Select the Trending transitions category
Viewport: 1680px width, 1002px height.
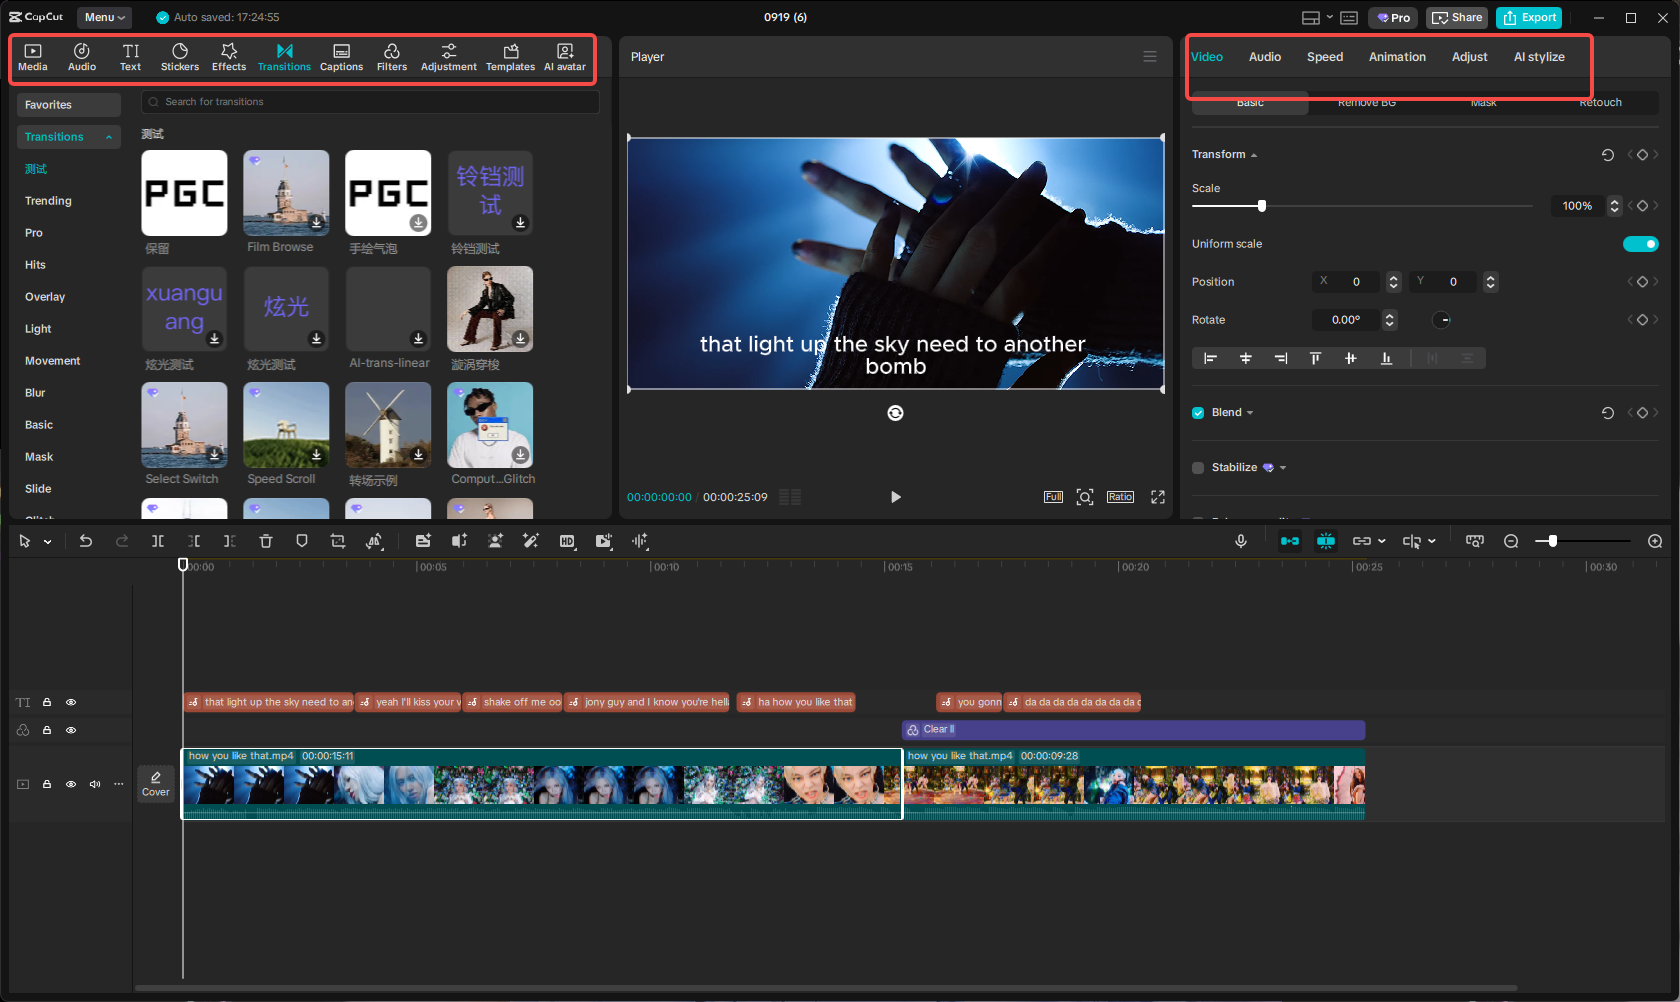pyautogui.click(x=48, y=201)
